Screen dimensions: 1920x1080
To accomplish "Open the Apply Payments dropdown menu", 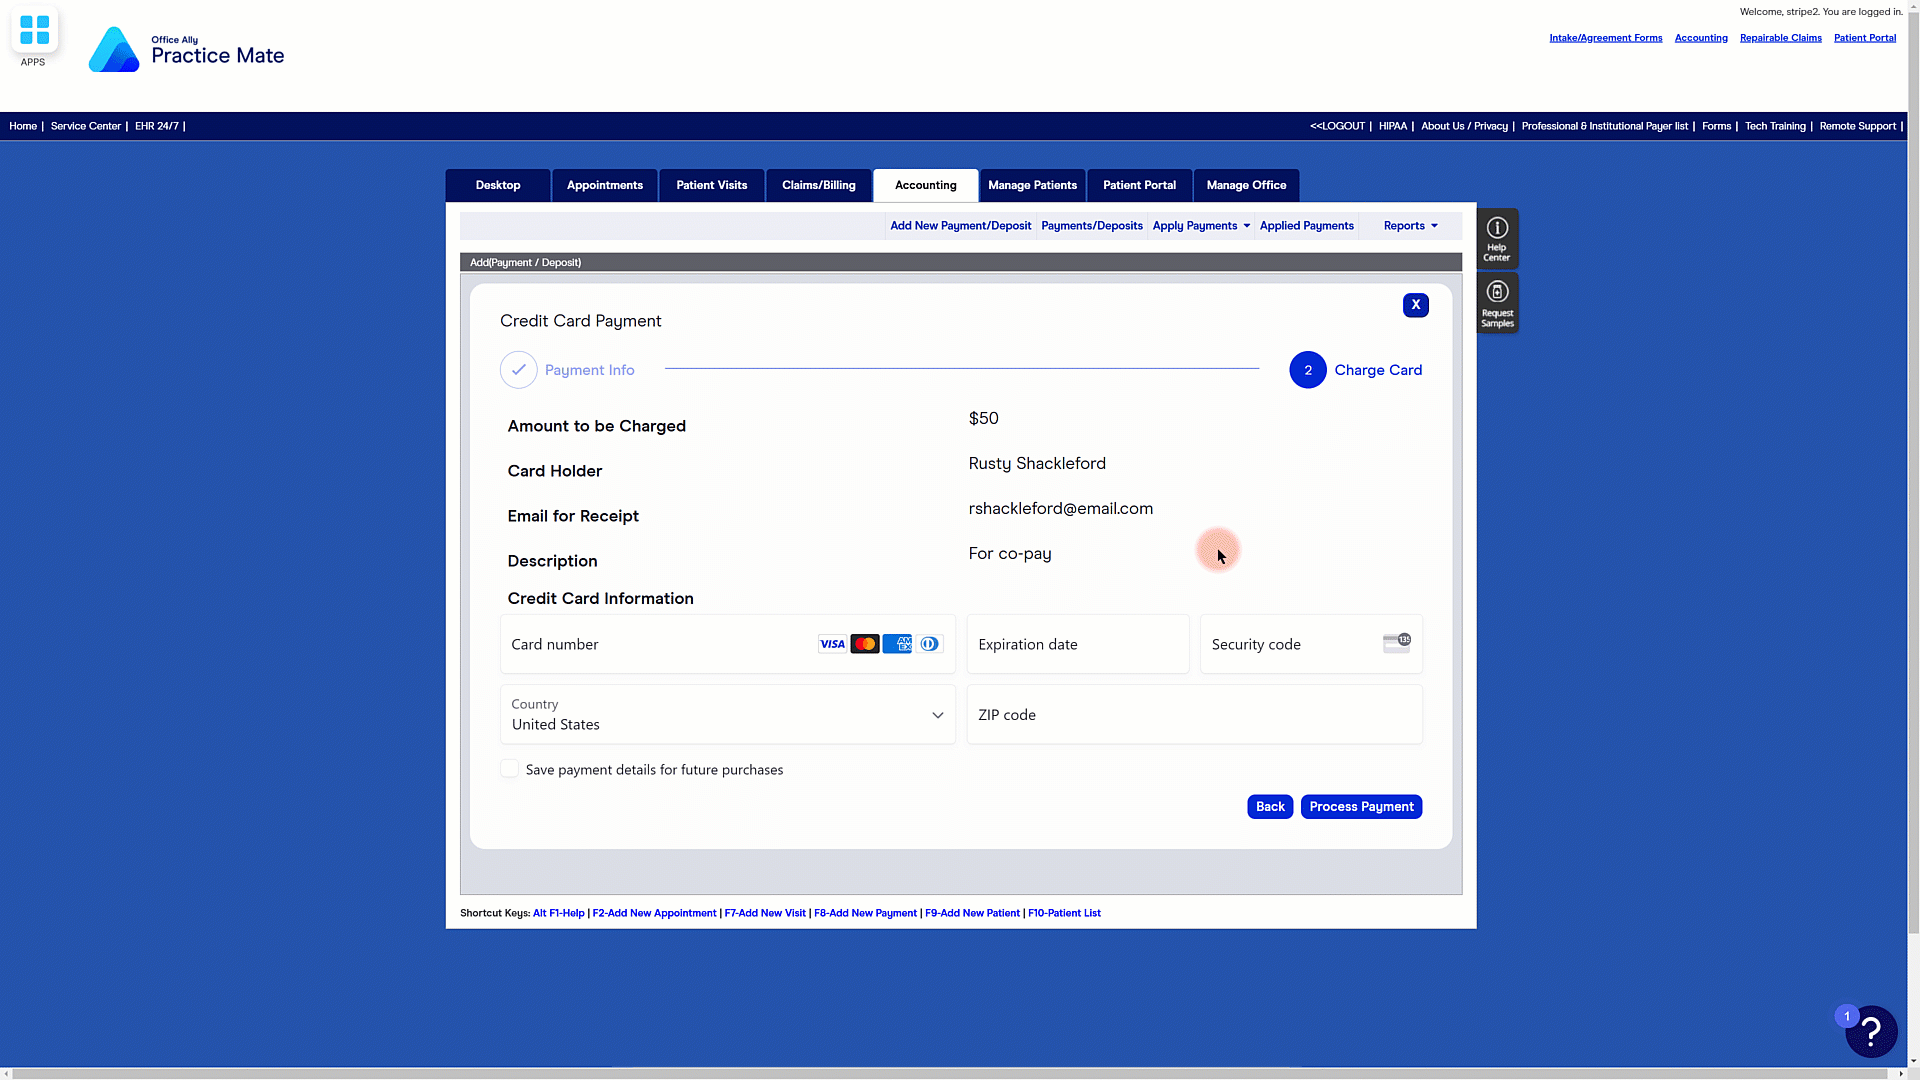I will [1201, 226].
